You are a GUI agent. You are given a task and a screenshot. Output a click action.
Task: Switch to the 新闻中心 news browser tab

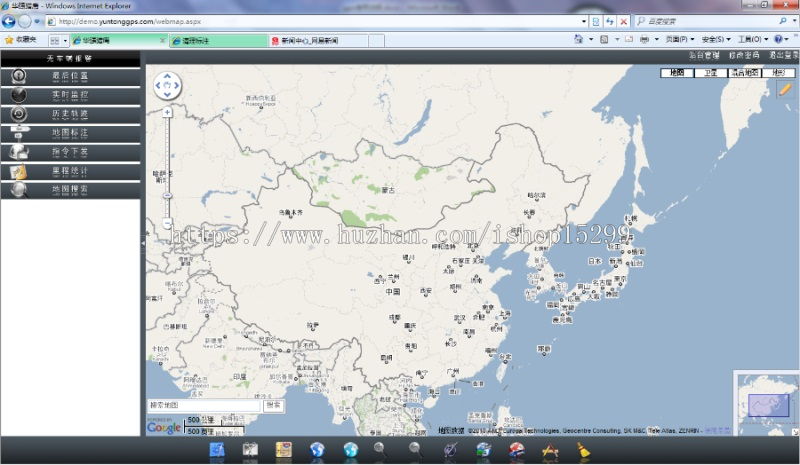click(319, 40)
